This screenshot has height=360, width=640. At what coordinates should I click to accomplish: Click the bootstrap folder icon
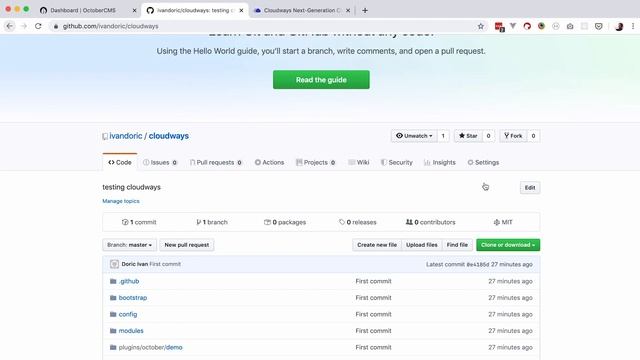tap(113, 298)
